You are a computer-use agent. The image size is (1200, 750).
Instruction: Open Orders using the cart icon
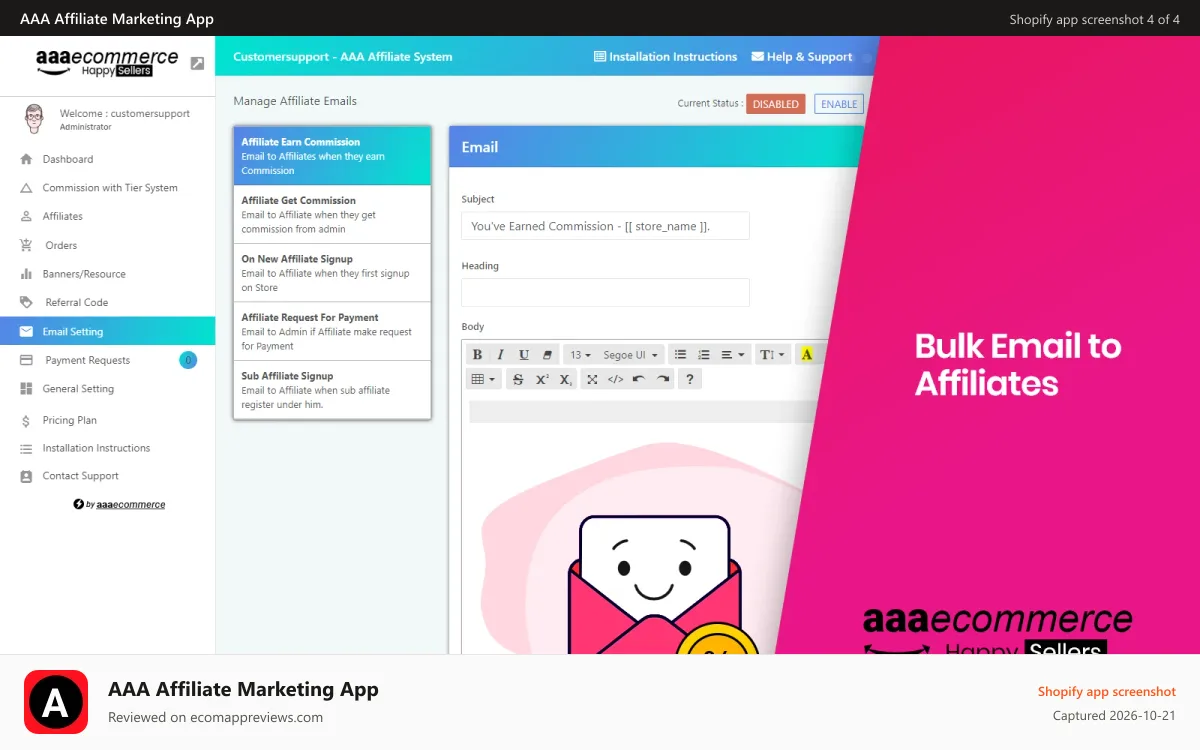(x=26, y=245)
